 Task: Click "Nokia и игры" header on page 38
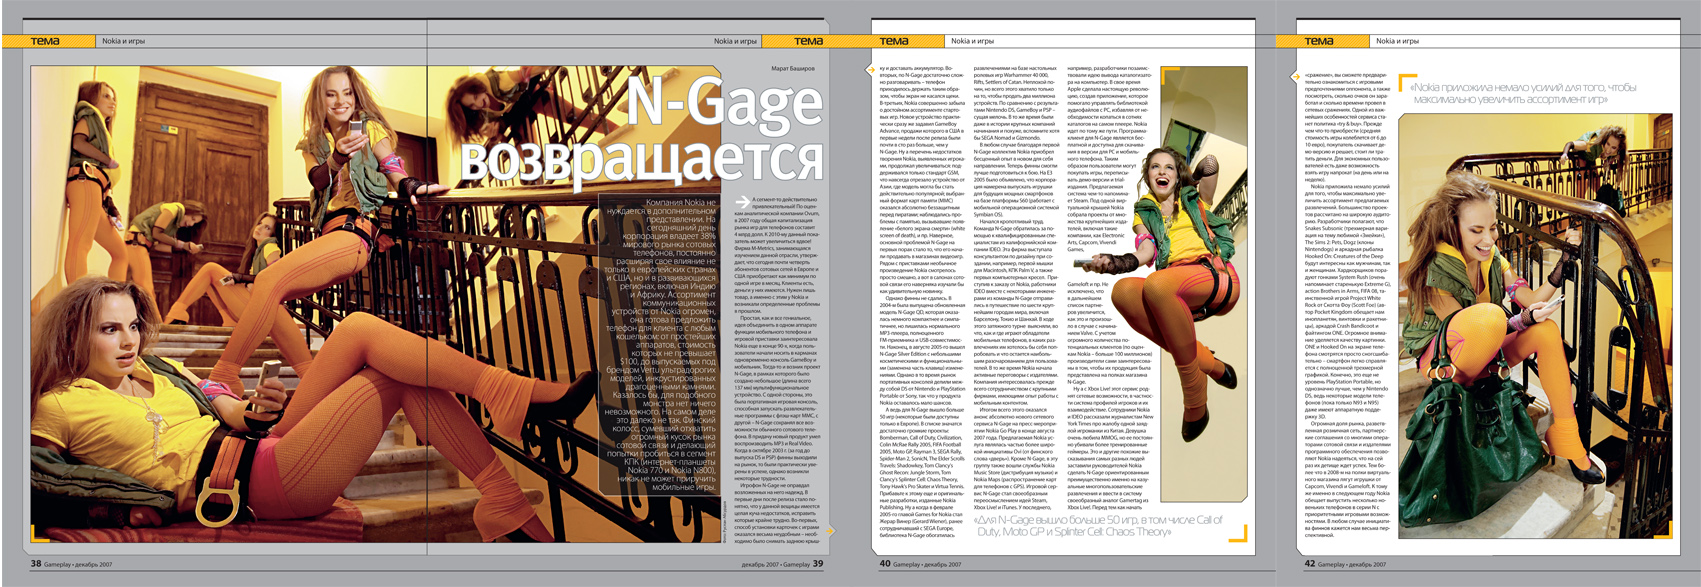[123, 41]
